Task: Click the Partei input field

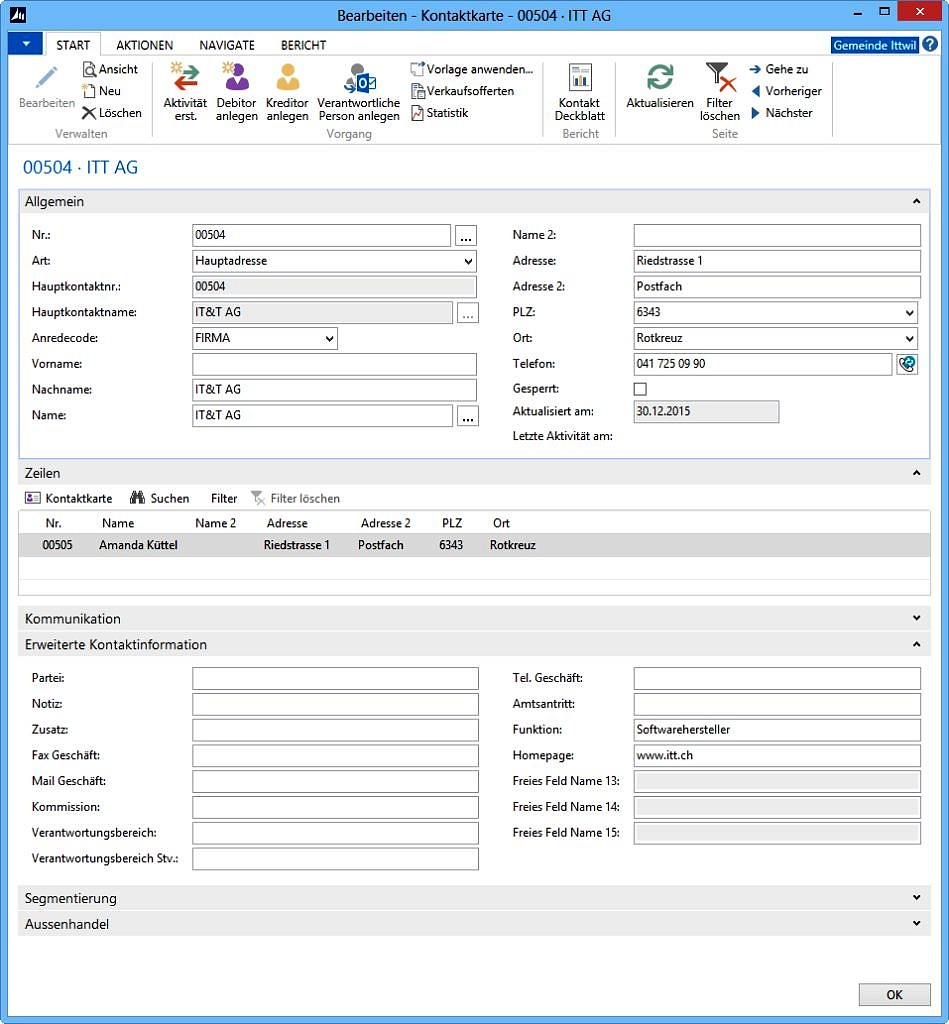Action: (x=335, y=679)
